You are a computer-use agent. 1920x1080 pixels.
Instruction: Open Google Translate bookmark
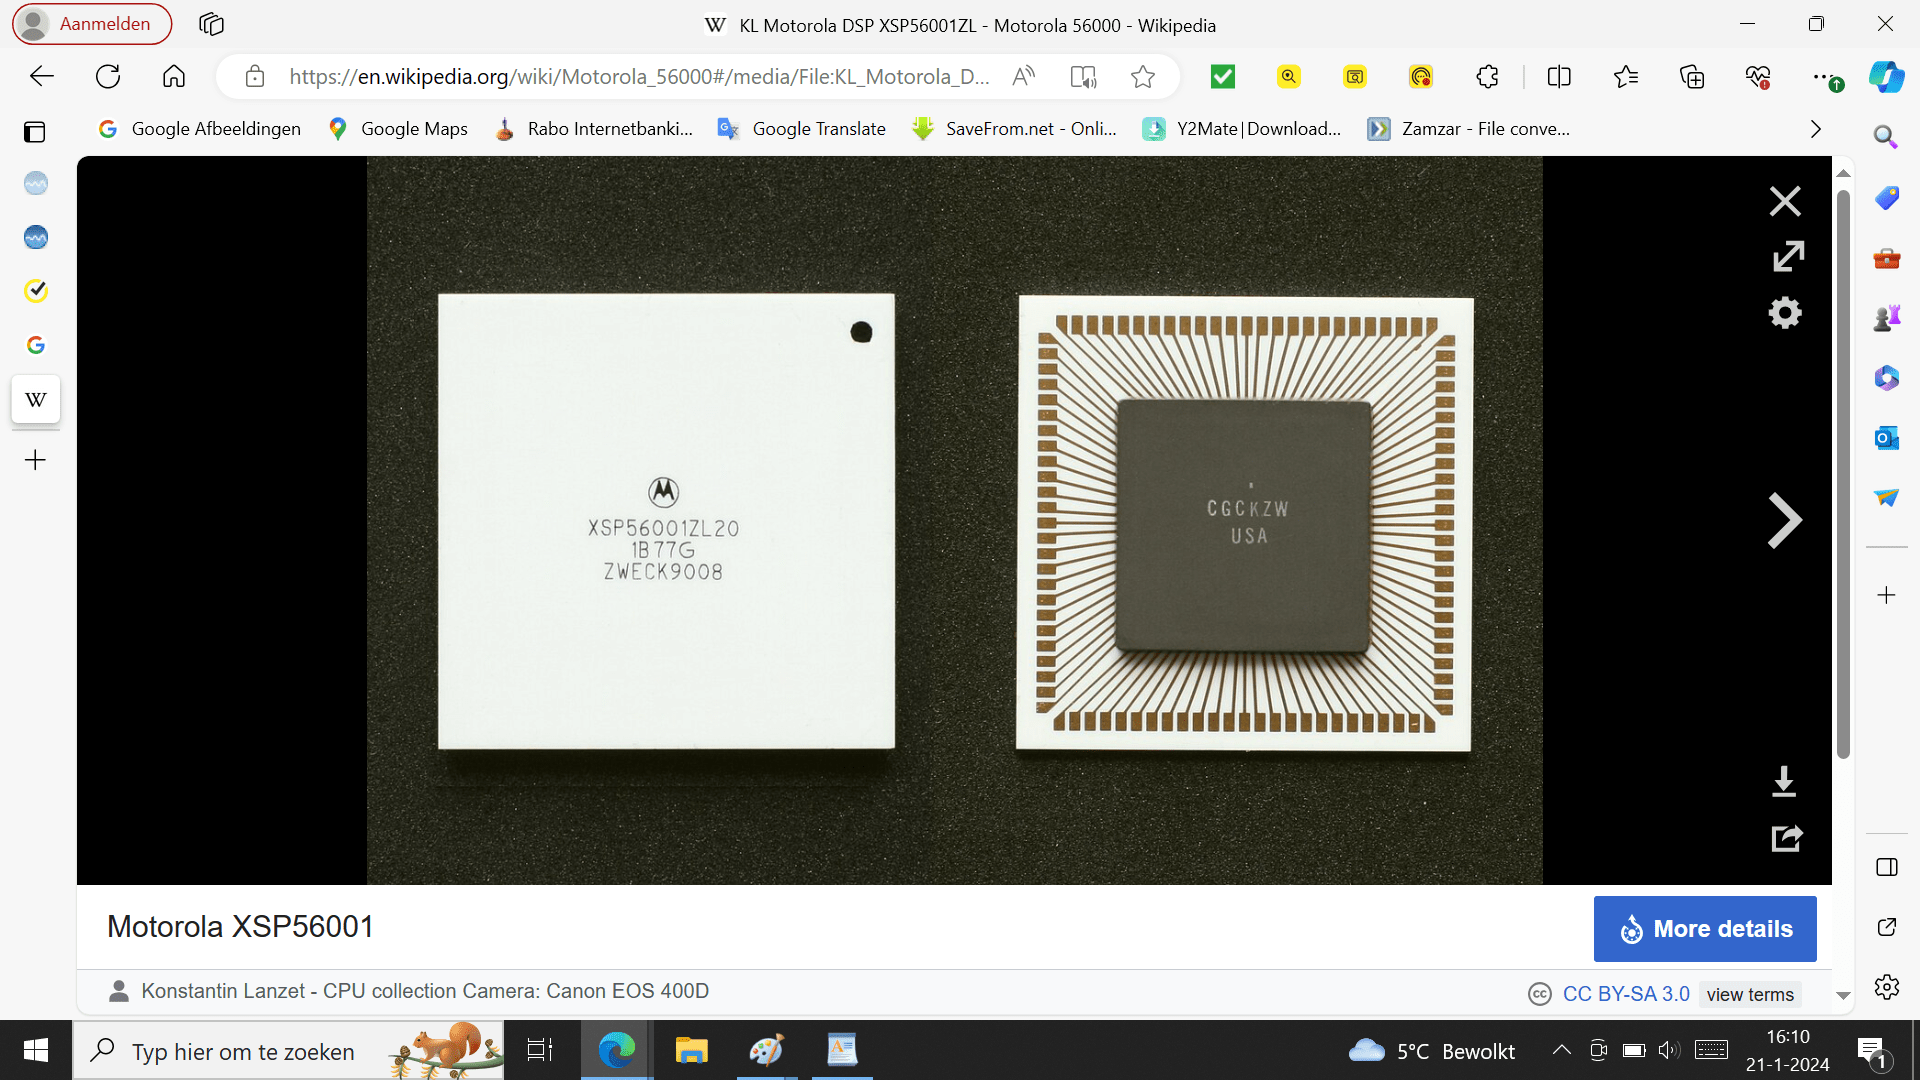tap(802, 129)
